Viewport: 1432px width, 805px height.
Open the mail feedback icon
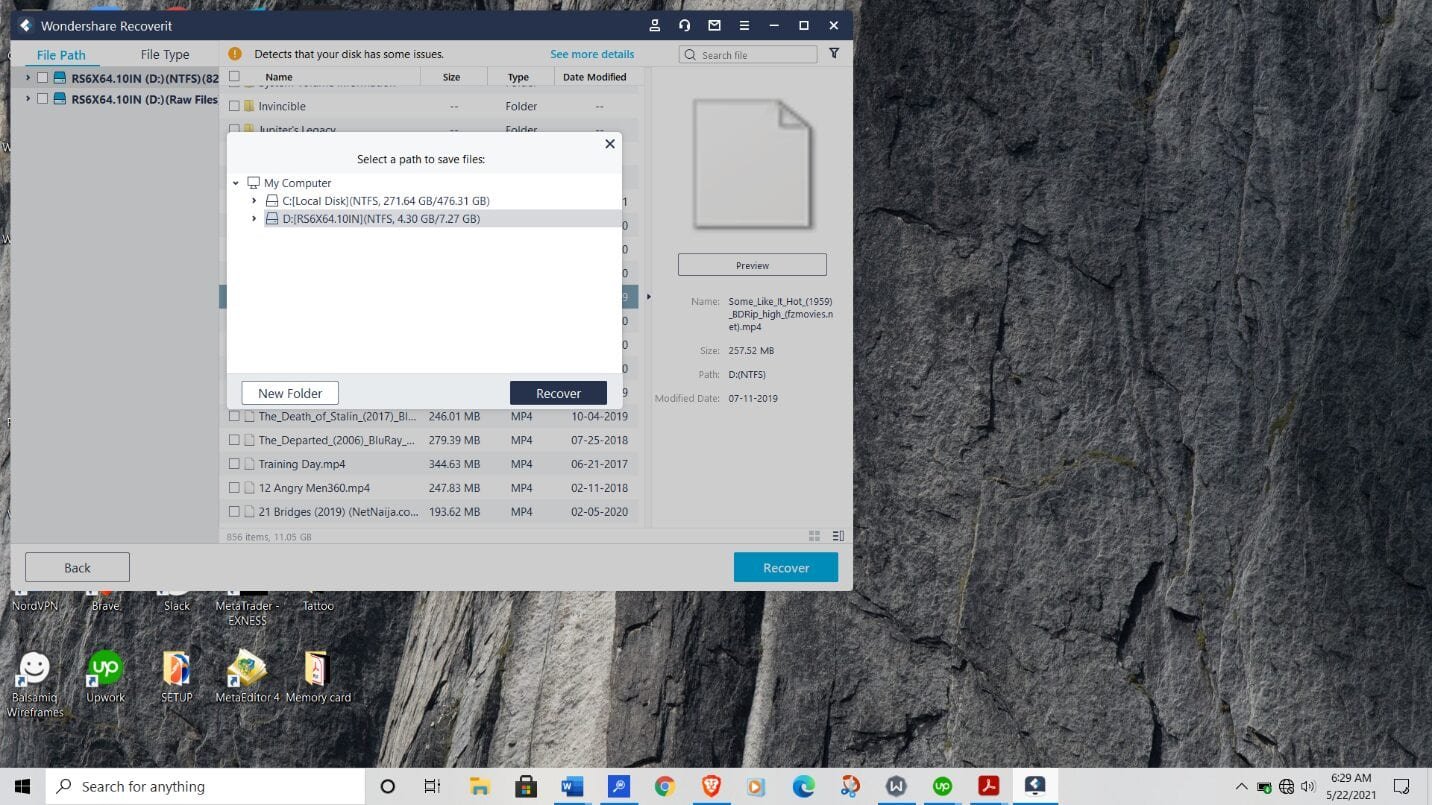(714, 26)
